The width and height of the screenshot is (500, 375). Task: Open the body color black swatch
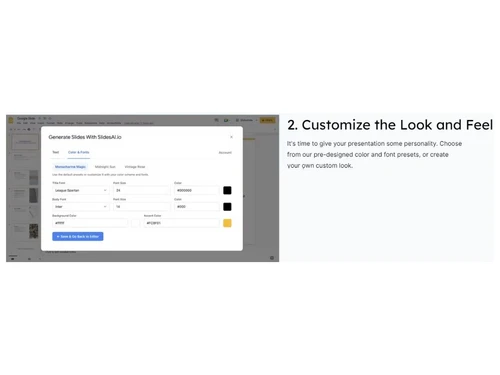pos(227,207)
